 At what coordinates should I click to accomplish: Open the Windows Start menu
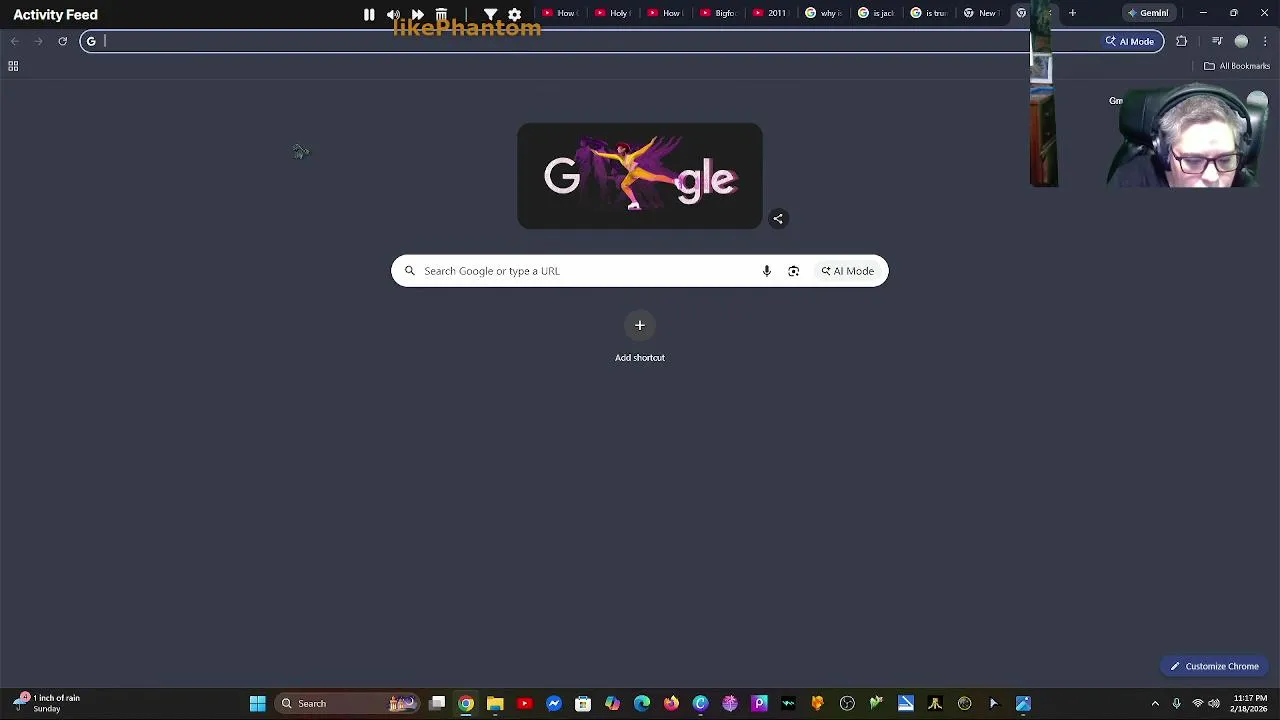[257, 703]
